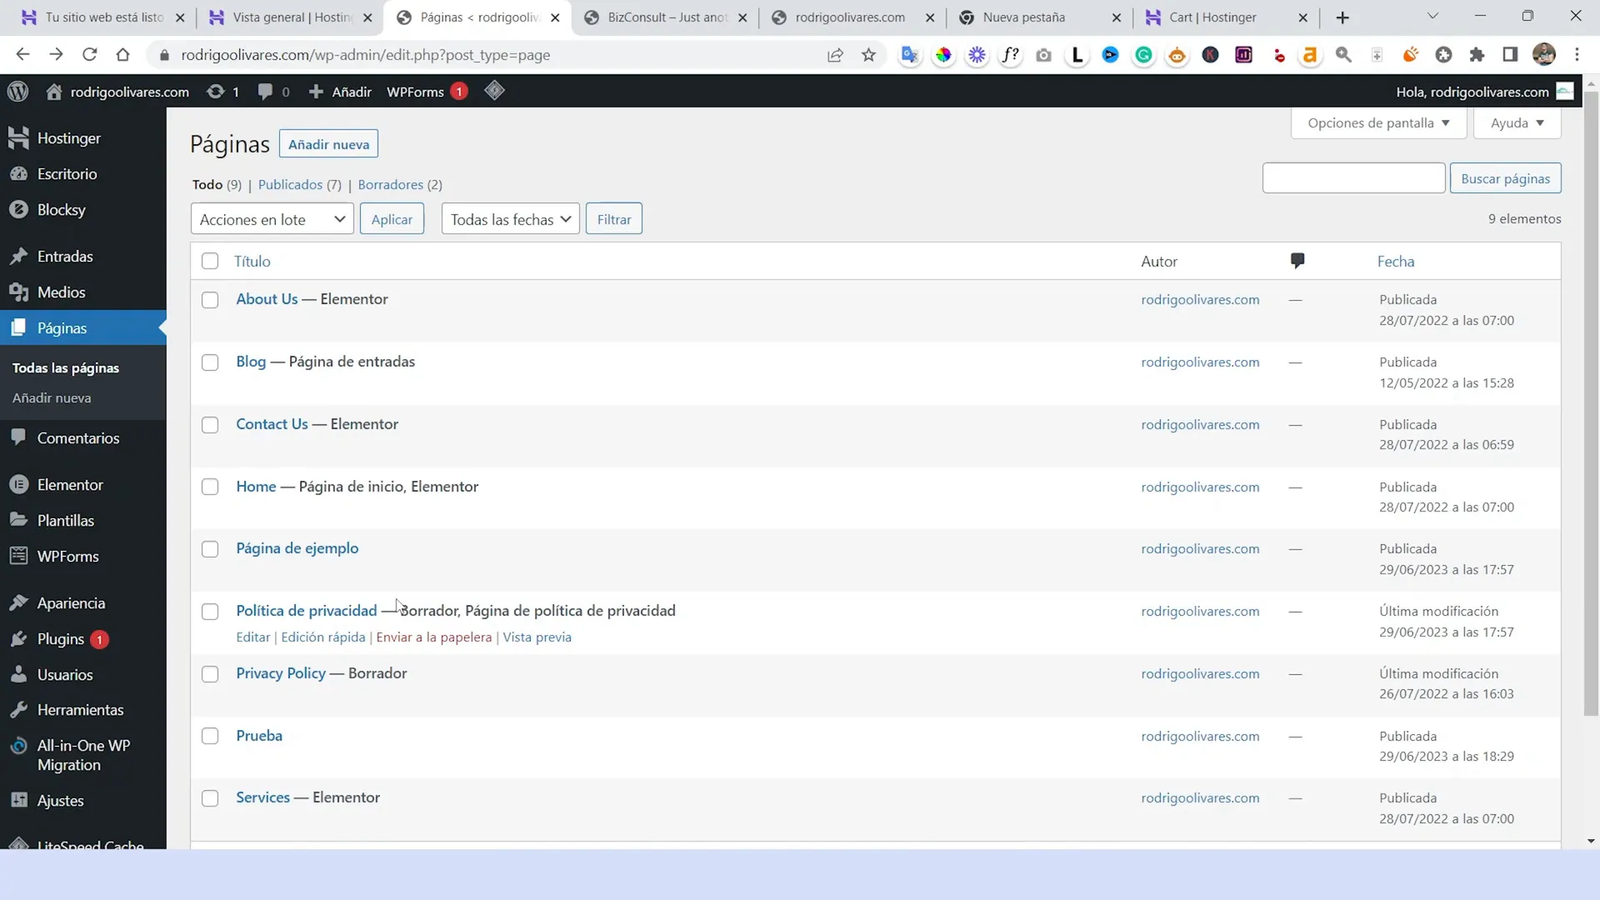The width and height of the screenshot is (1600, 900).
Task: Switch to the Borradores filter view
Action: click(x=390, y=184)
